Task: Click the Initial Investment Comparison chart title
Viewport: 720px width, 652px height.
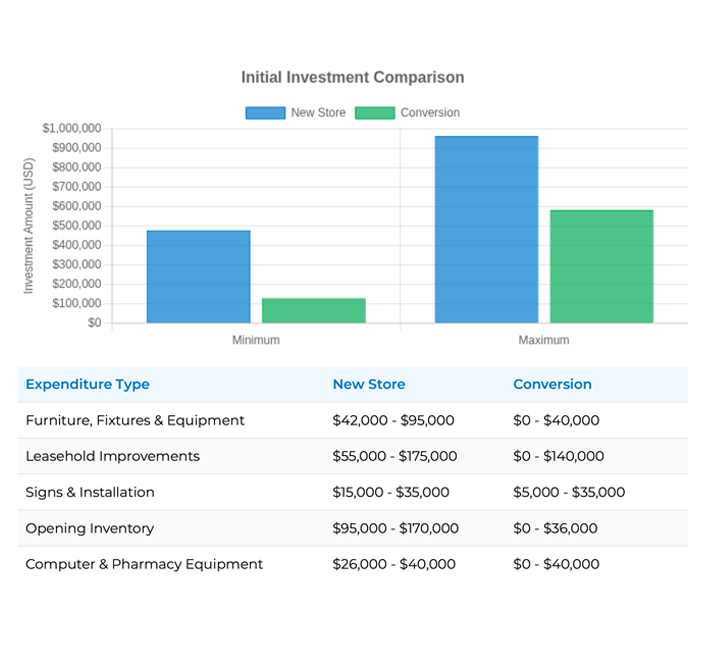Action: click(x=352, y=77)
